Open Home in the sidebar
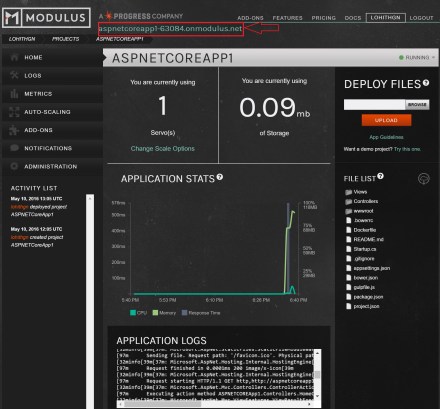The width and height of the screenshot is (440, 409). 53,58
